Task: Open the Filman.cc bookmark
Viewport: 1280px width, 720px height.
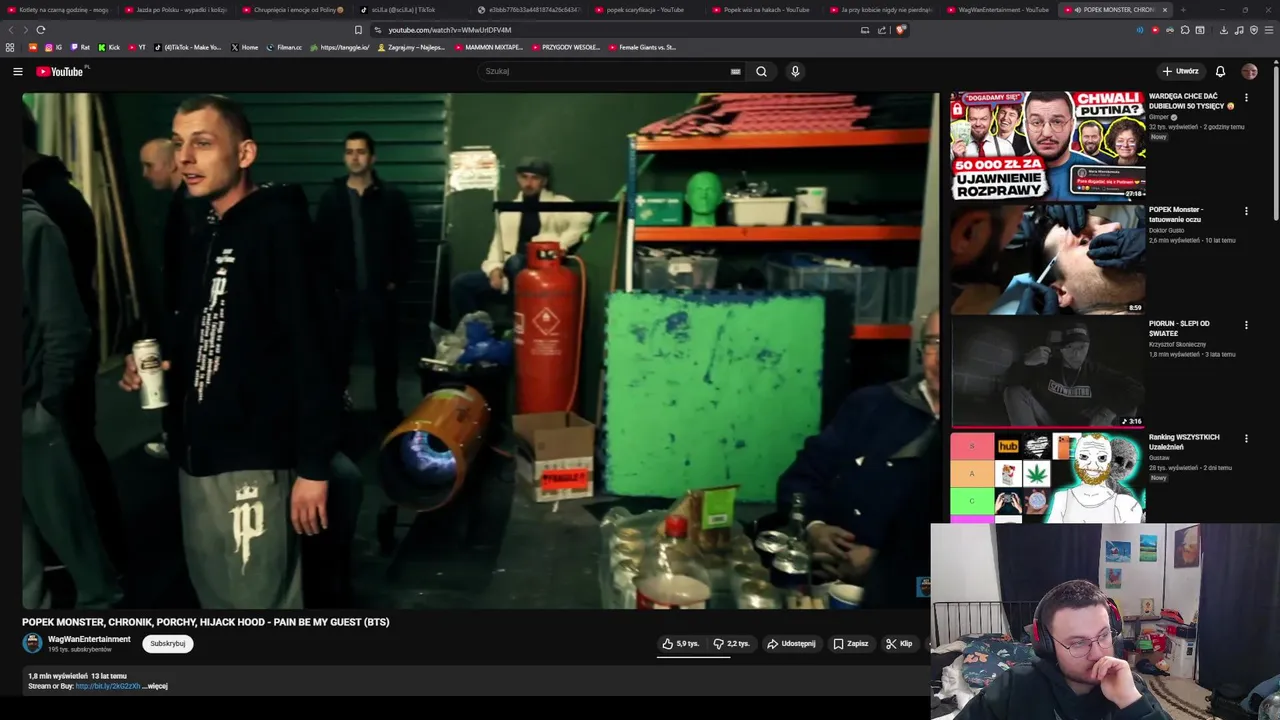Action: pos(284,47)
